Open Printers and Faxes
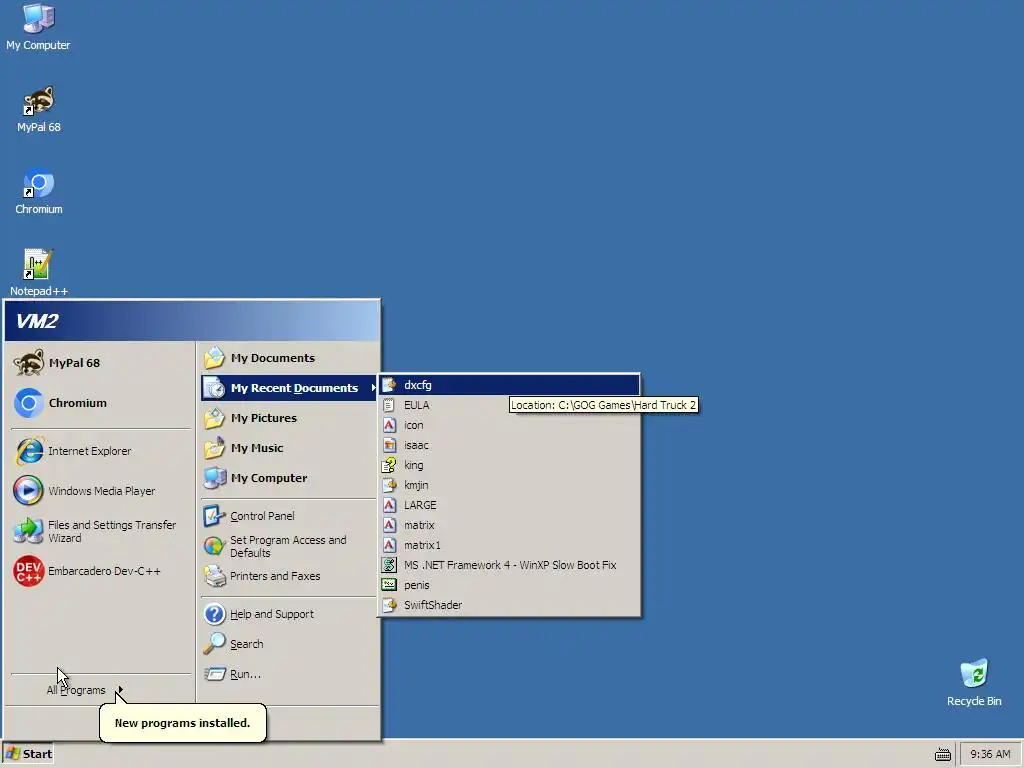 click(289, 576)
